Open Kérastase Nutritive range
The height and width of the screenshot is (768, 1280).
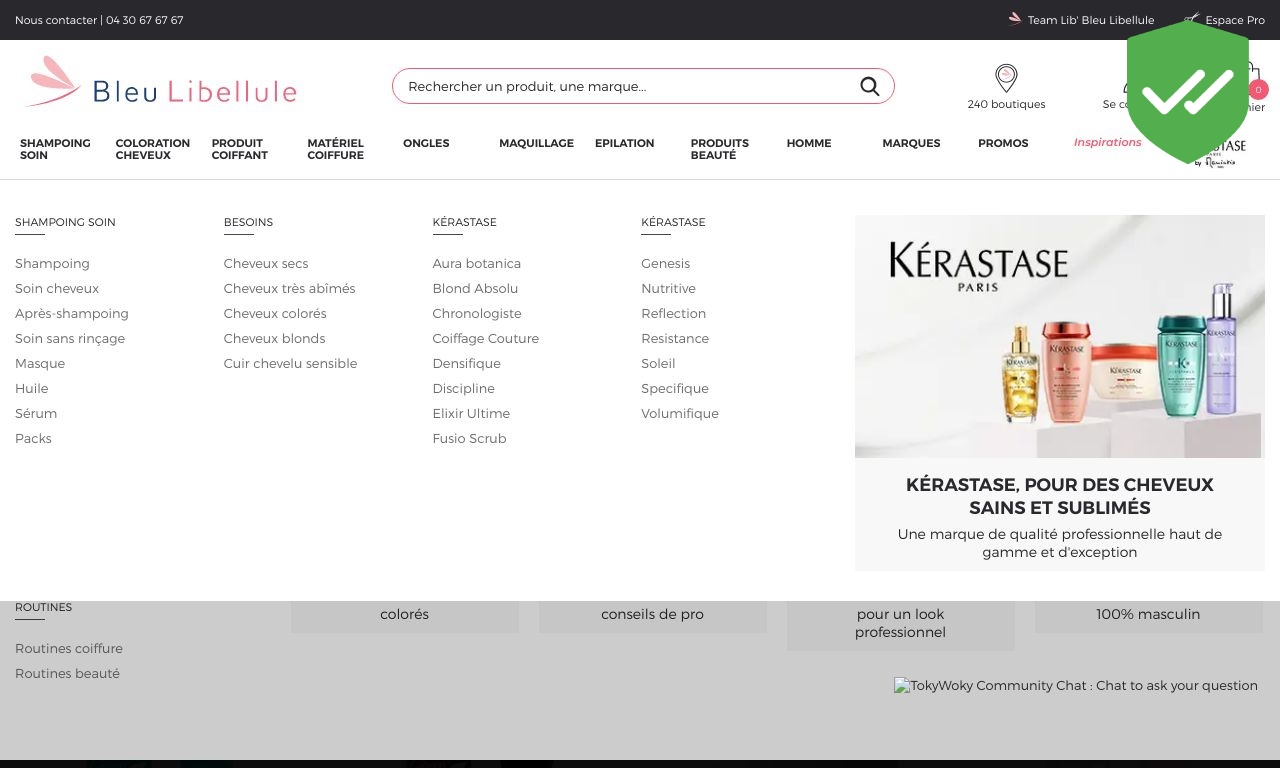pyautogui.click(x=669, y=288)
